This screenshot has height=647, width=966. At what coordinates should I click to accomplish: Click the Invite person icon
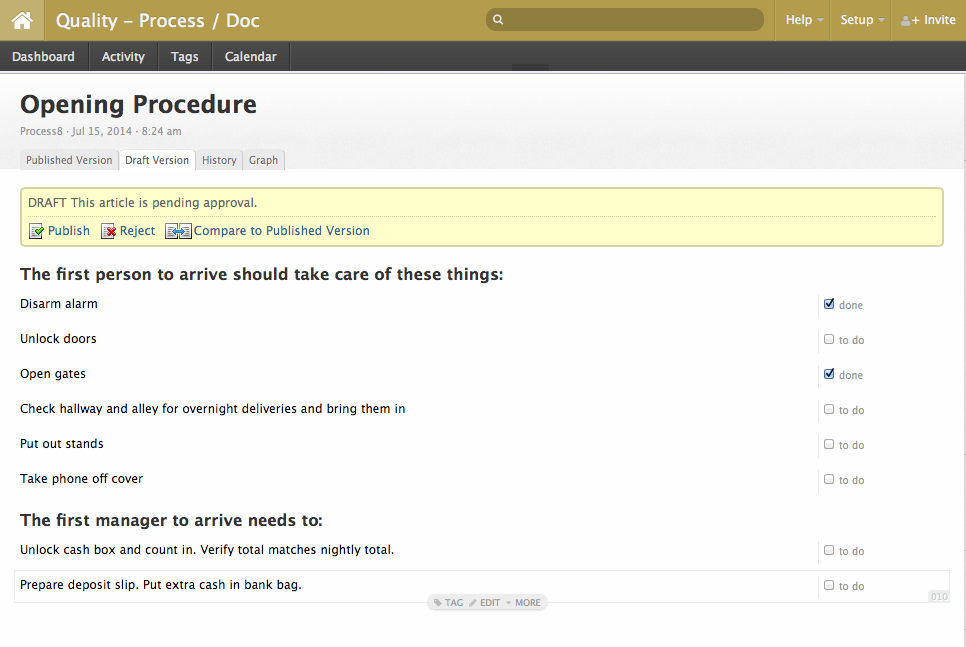pyautogui.click(x=910, y=20)
